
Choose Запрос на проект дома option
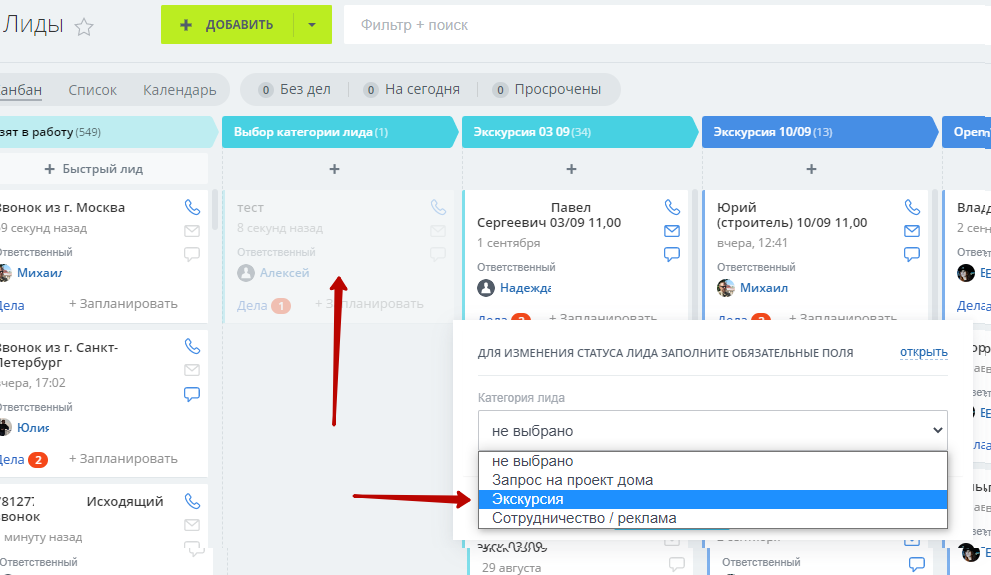pos(711,480)
